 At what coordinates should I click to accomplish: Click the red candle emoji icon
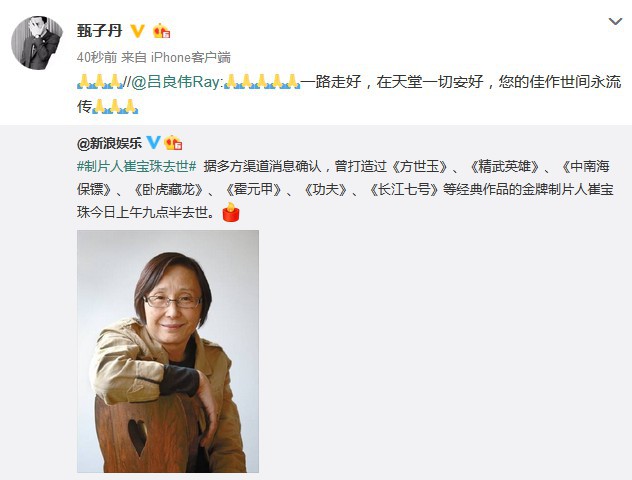coord(231,212)
